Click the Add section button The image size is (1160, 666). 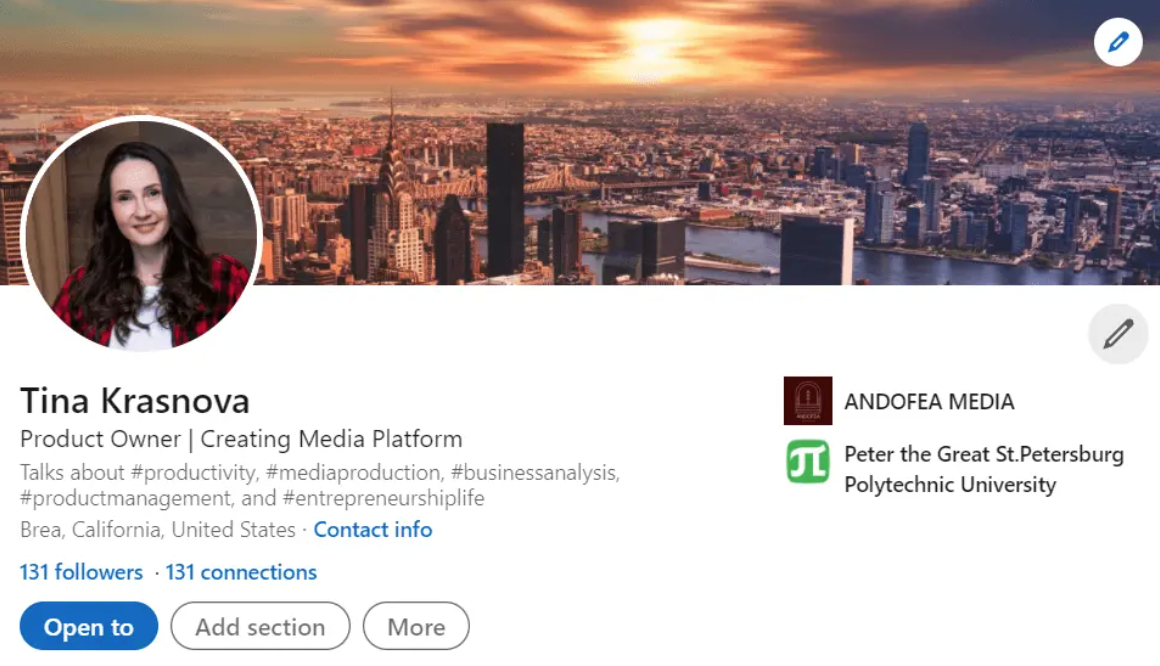coord(260,626)
